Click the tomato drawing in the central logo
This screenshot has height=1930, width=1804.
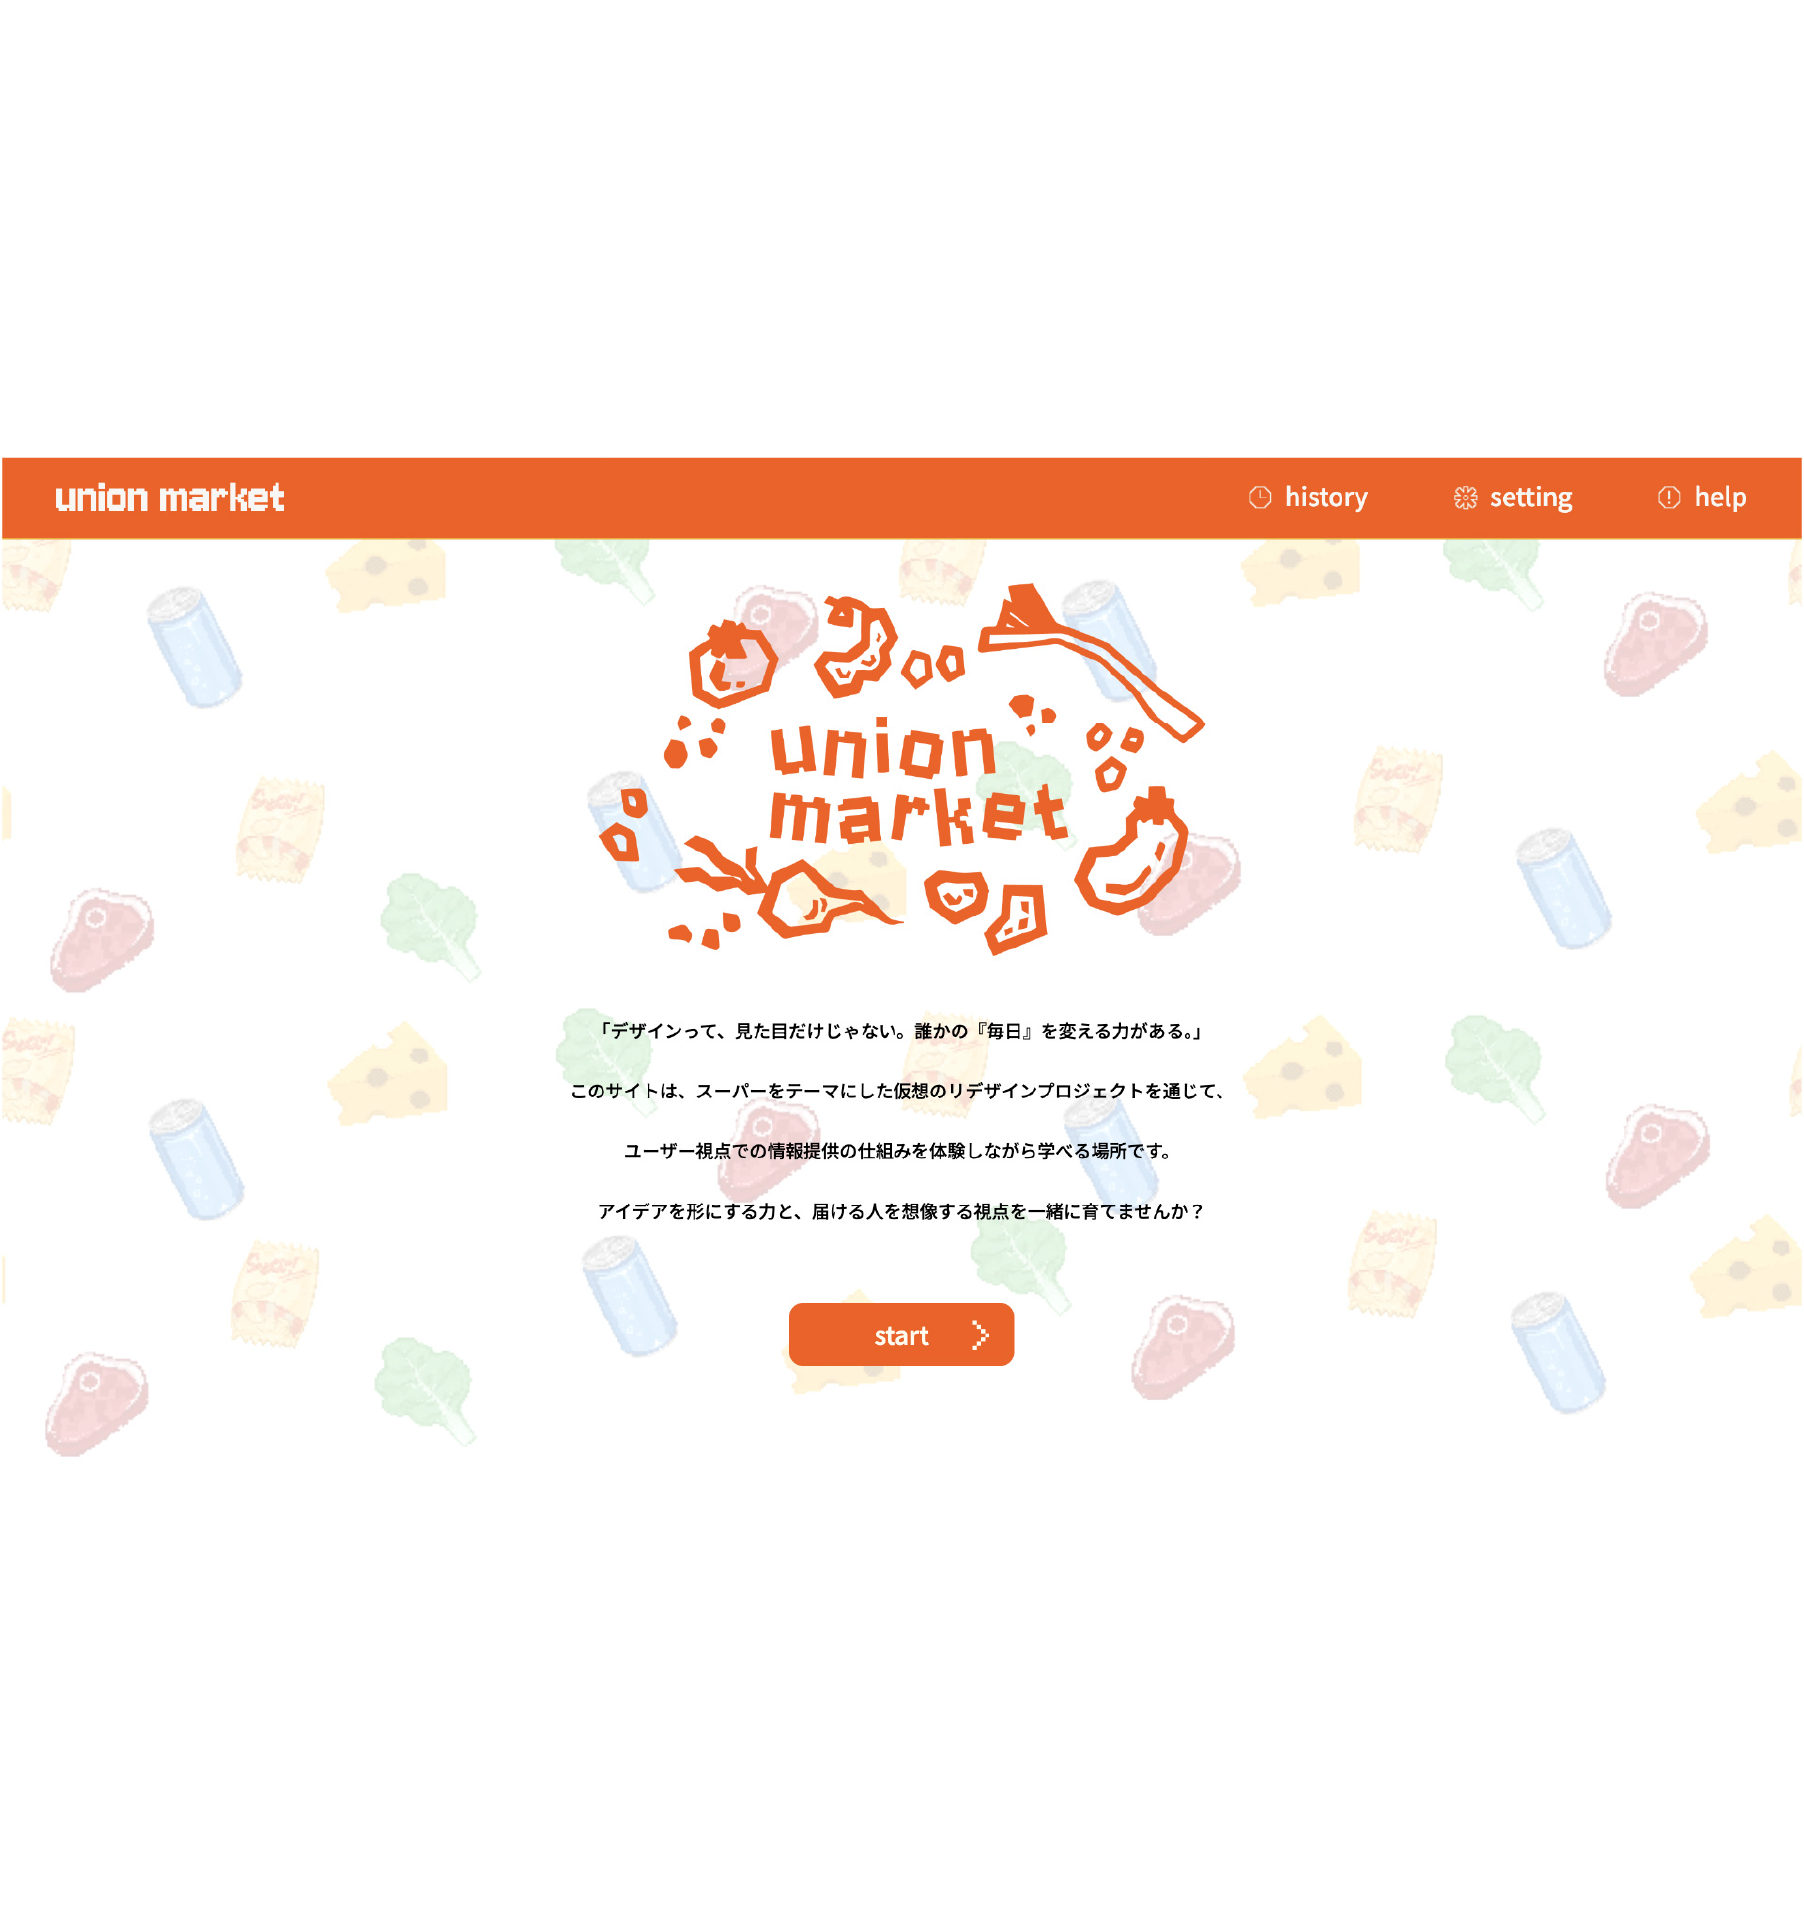[732, 664]
